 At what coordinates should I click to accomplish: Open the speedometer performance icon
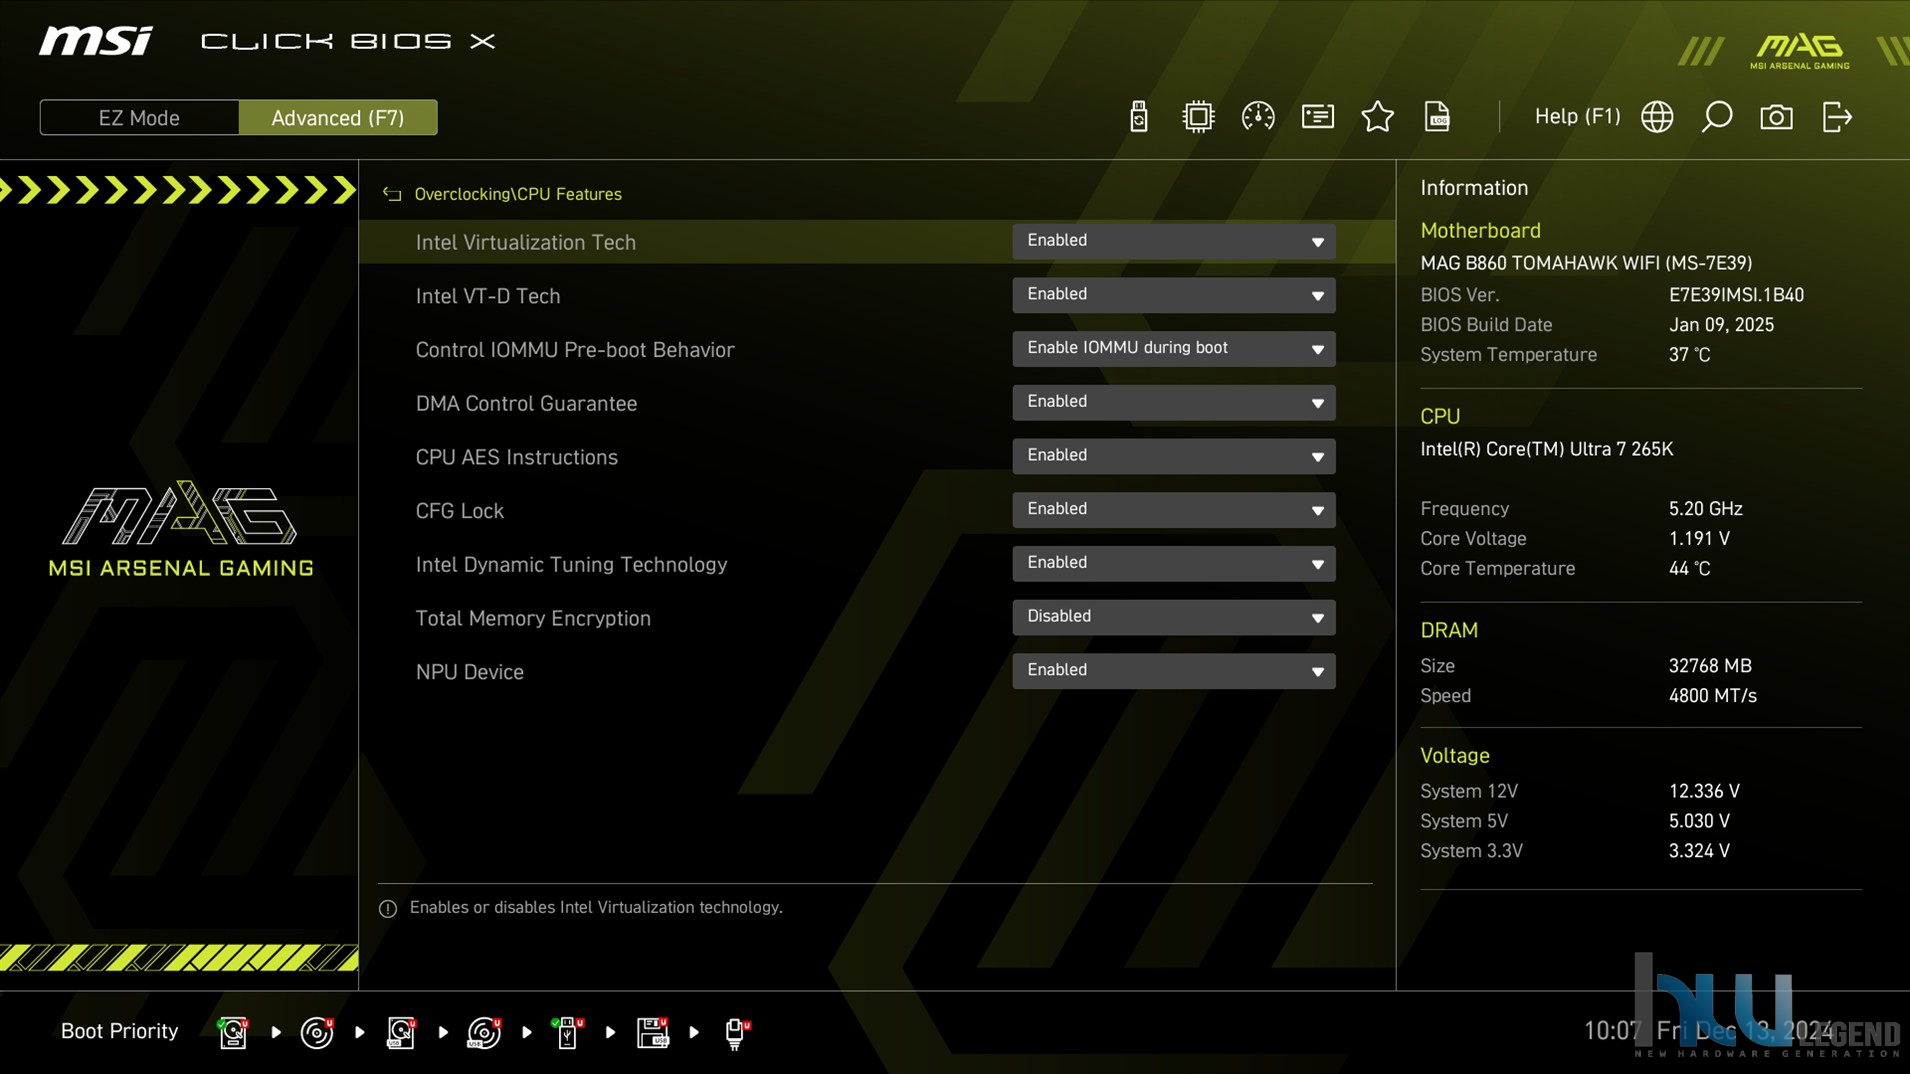tap(1257, 117)
